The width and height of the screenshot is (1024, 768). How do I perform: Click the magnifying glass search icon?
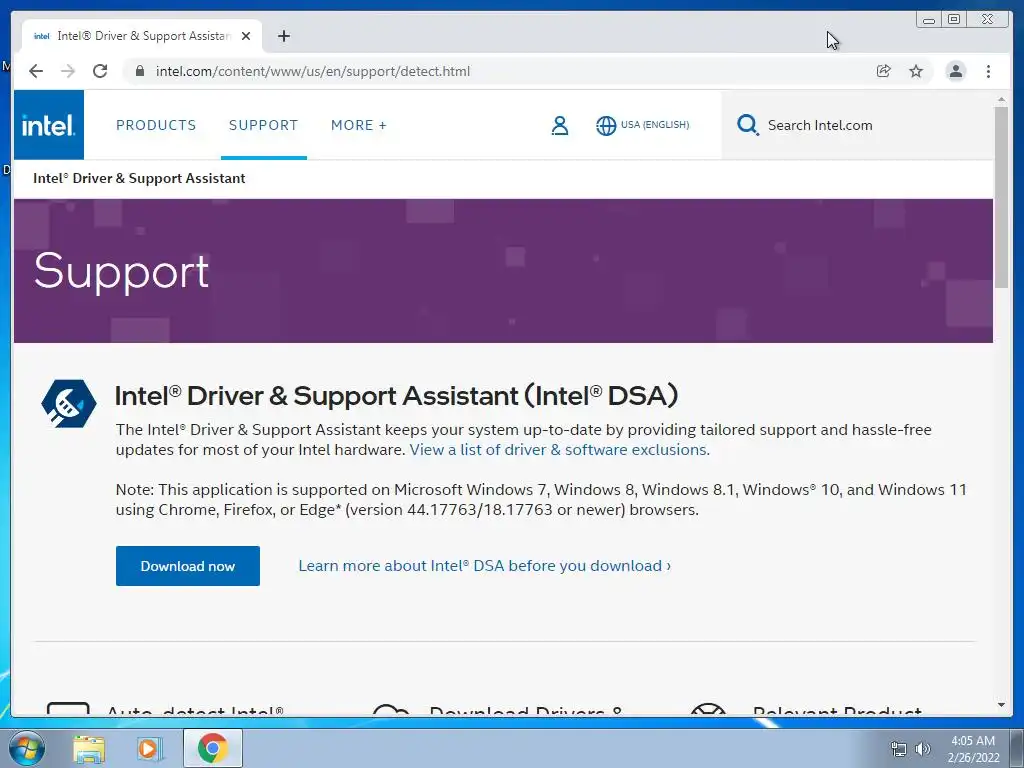(x=748, y=125)
